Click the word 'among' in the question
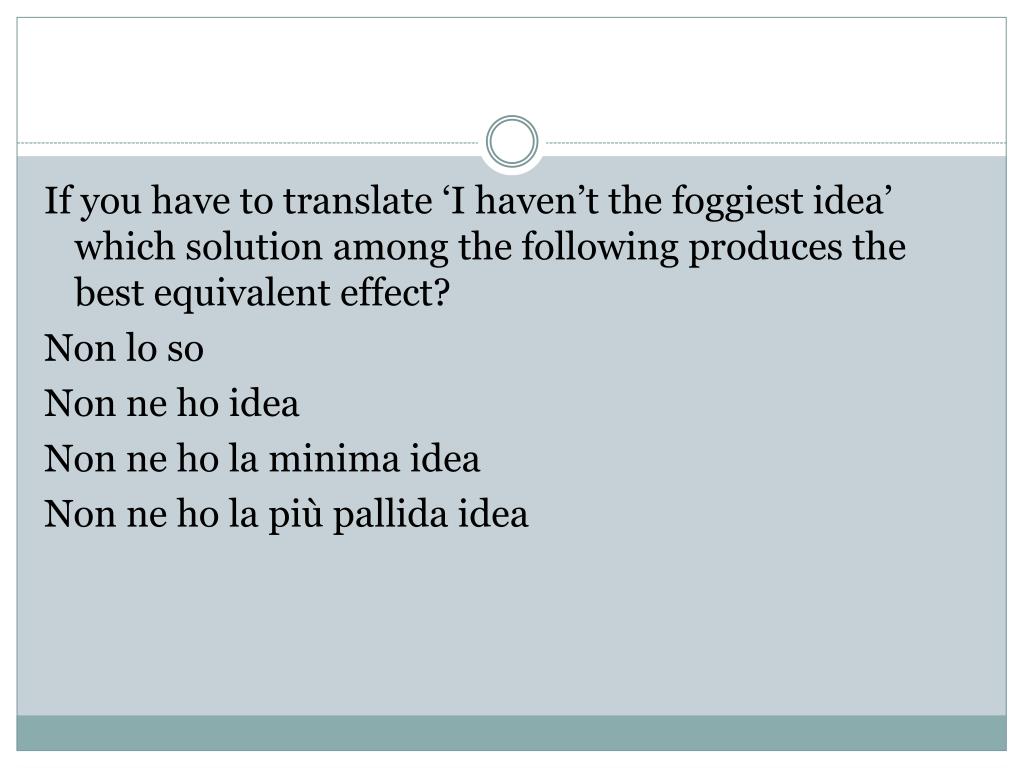 391,249
